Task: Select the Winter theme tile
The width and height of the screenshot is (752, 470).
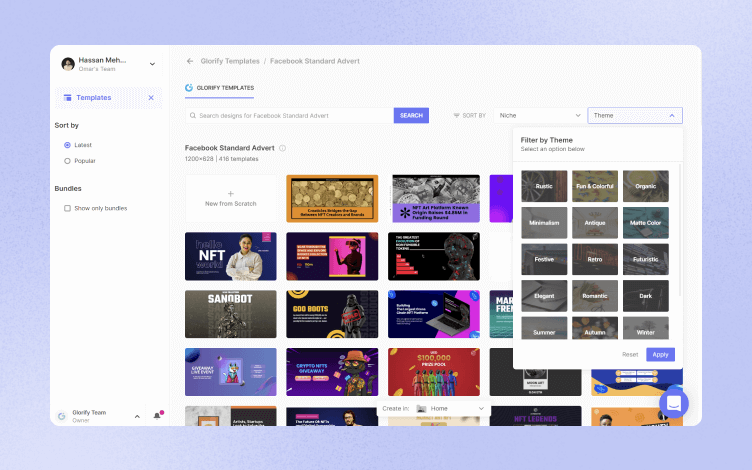Action: point(646,328)
